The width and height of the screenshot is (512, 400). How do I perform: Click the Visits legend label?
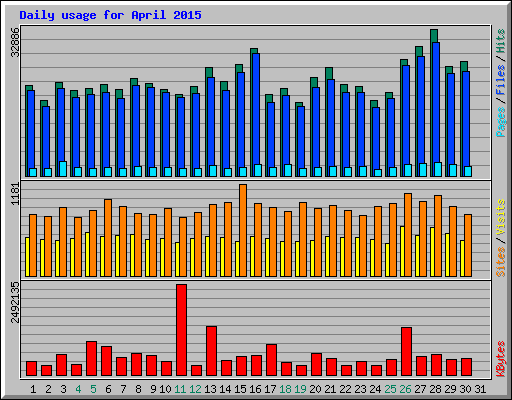[x=500, y=217]
